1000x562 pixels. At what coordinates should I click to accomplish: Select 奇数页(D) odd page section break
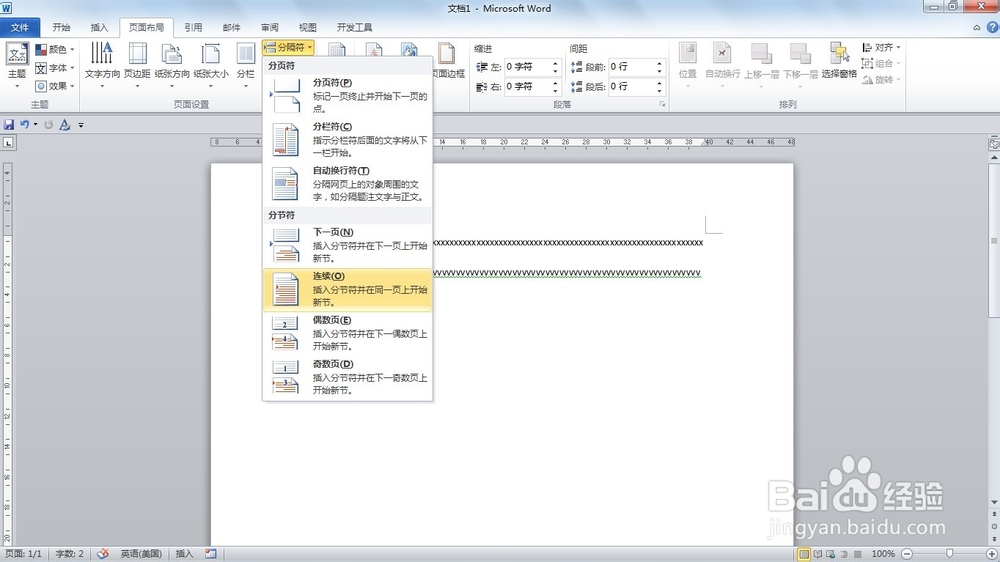click(348, 377)
